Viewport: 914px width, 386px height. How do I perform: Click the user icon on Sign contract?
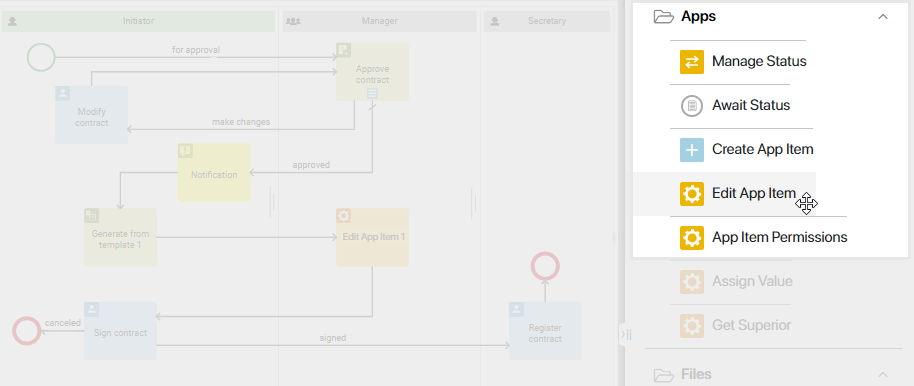point(92,309)
